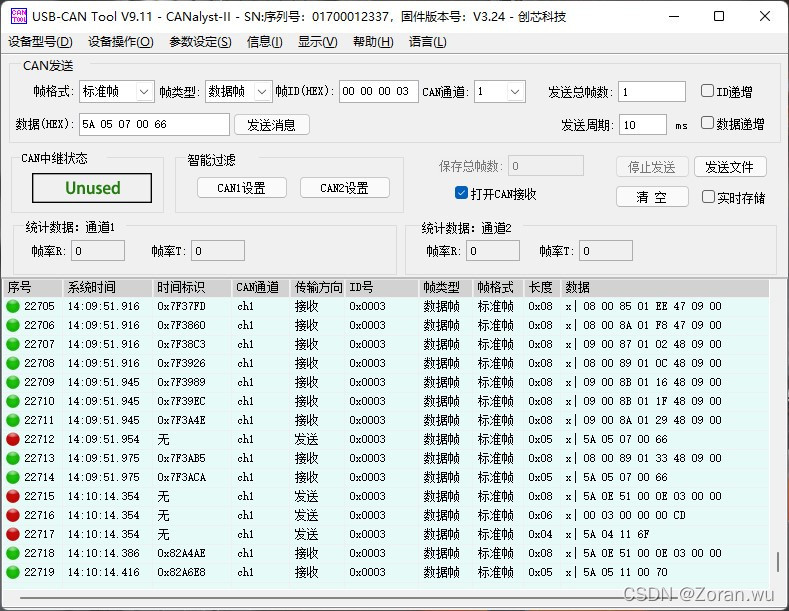Click the 清 空 clear button

pos(652,197)
